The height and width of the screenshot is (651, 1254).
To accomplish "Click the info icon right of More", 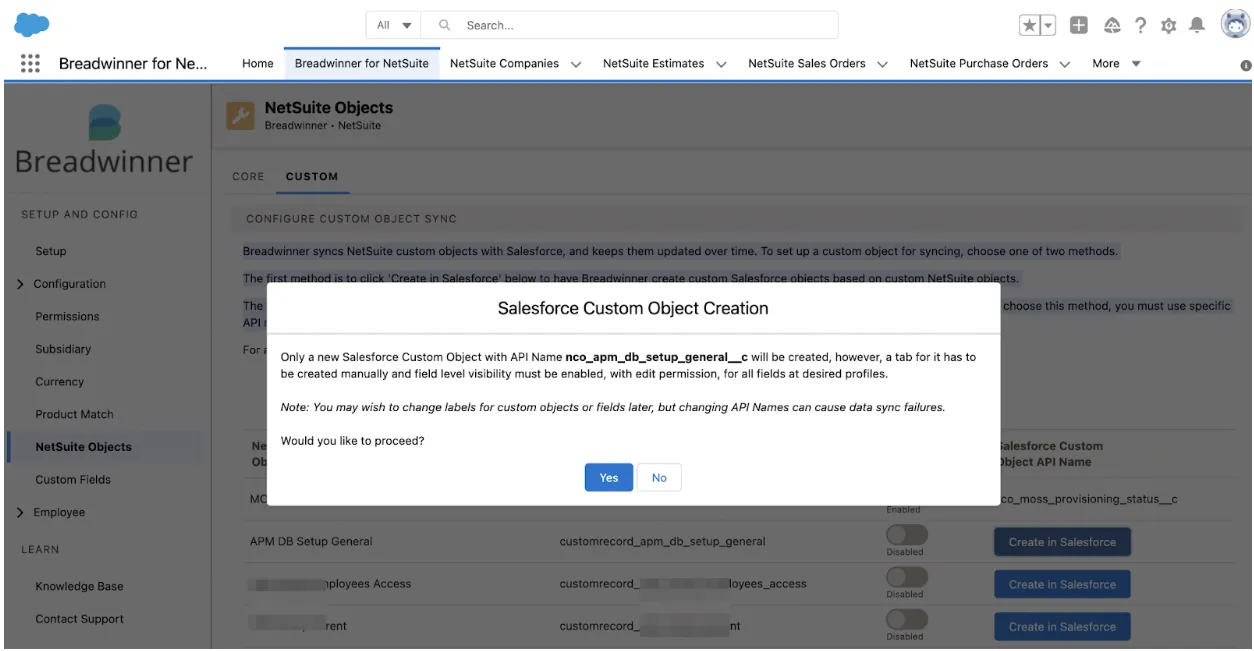I will click(x=1246, y=65).
